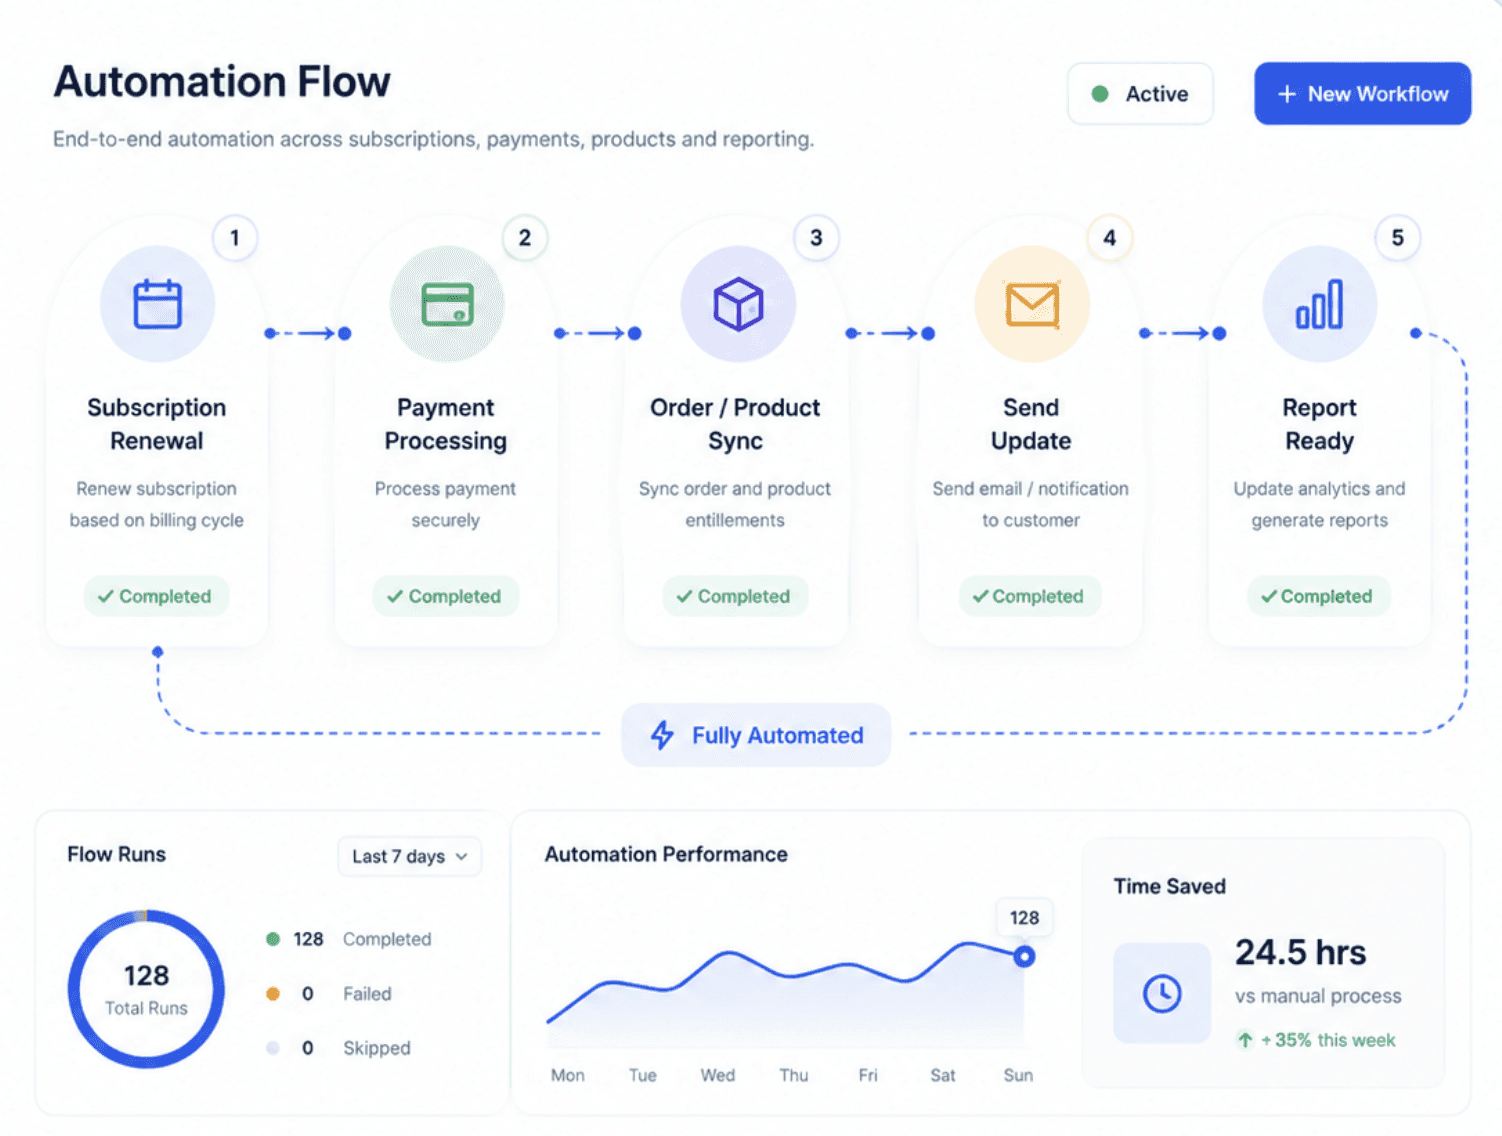The height and width of the screenshot is (1136, 1502).
Task: Click Completed status under Order / Product Sync
Action: pos(735,596)
